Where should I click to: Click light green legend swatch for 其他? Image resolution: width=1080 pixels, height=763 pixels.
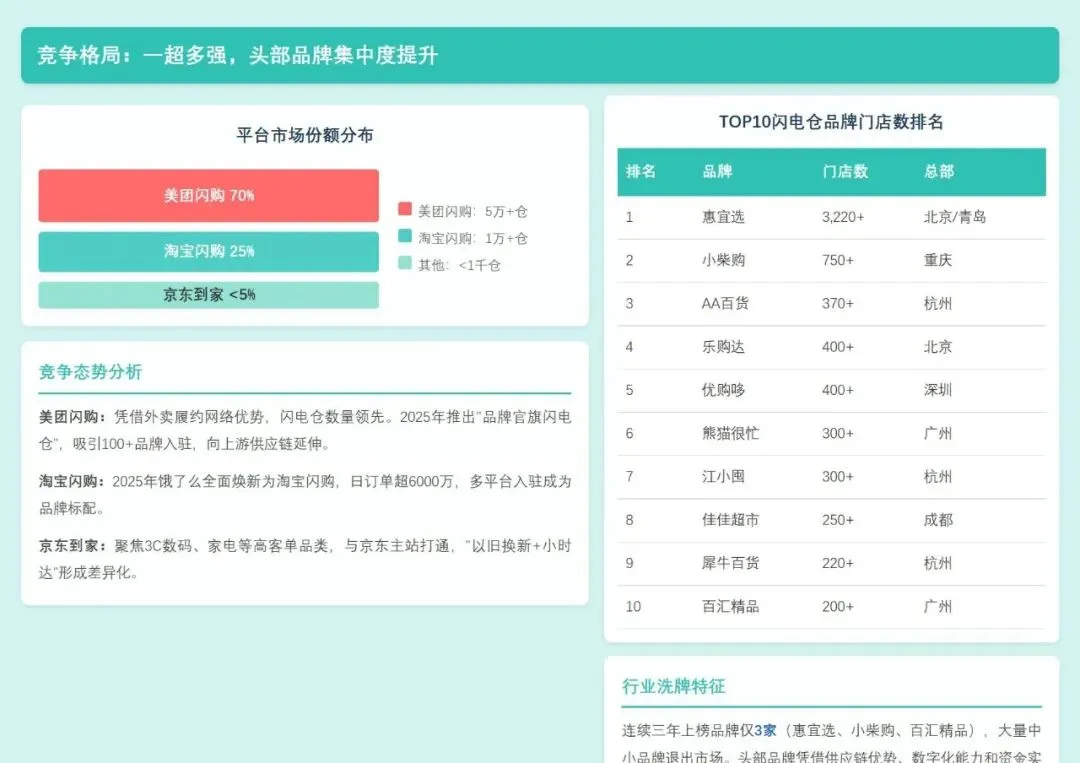(405, 263)
